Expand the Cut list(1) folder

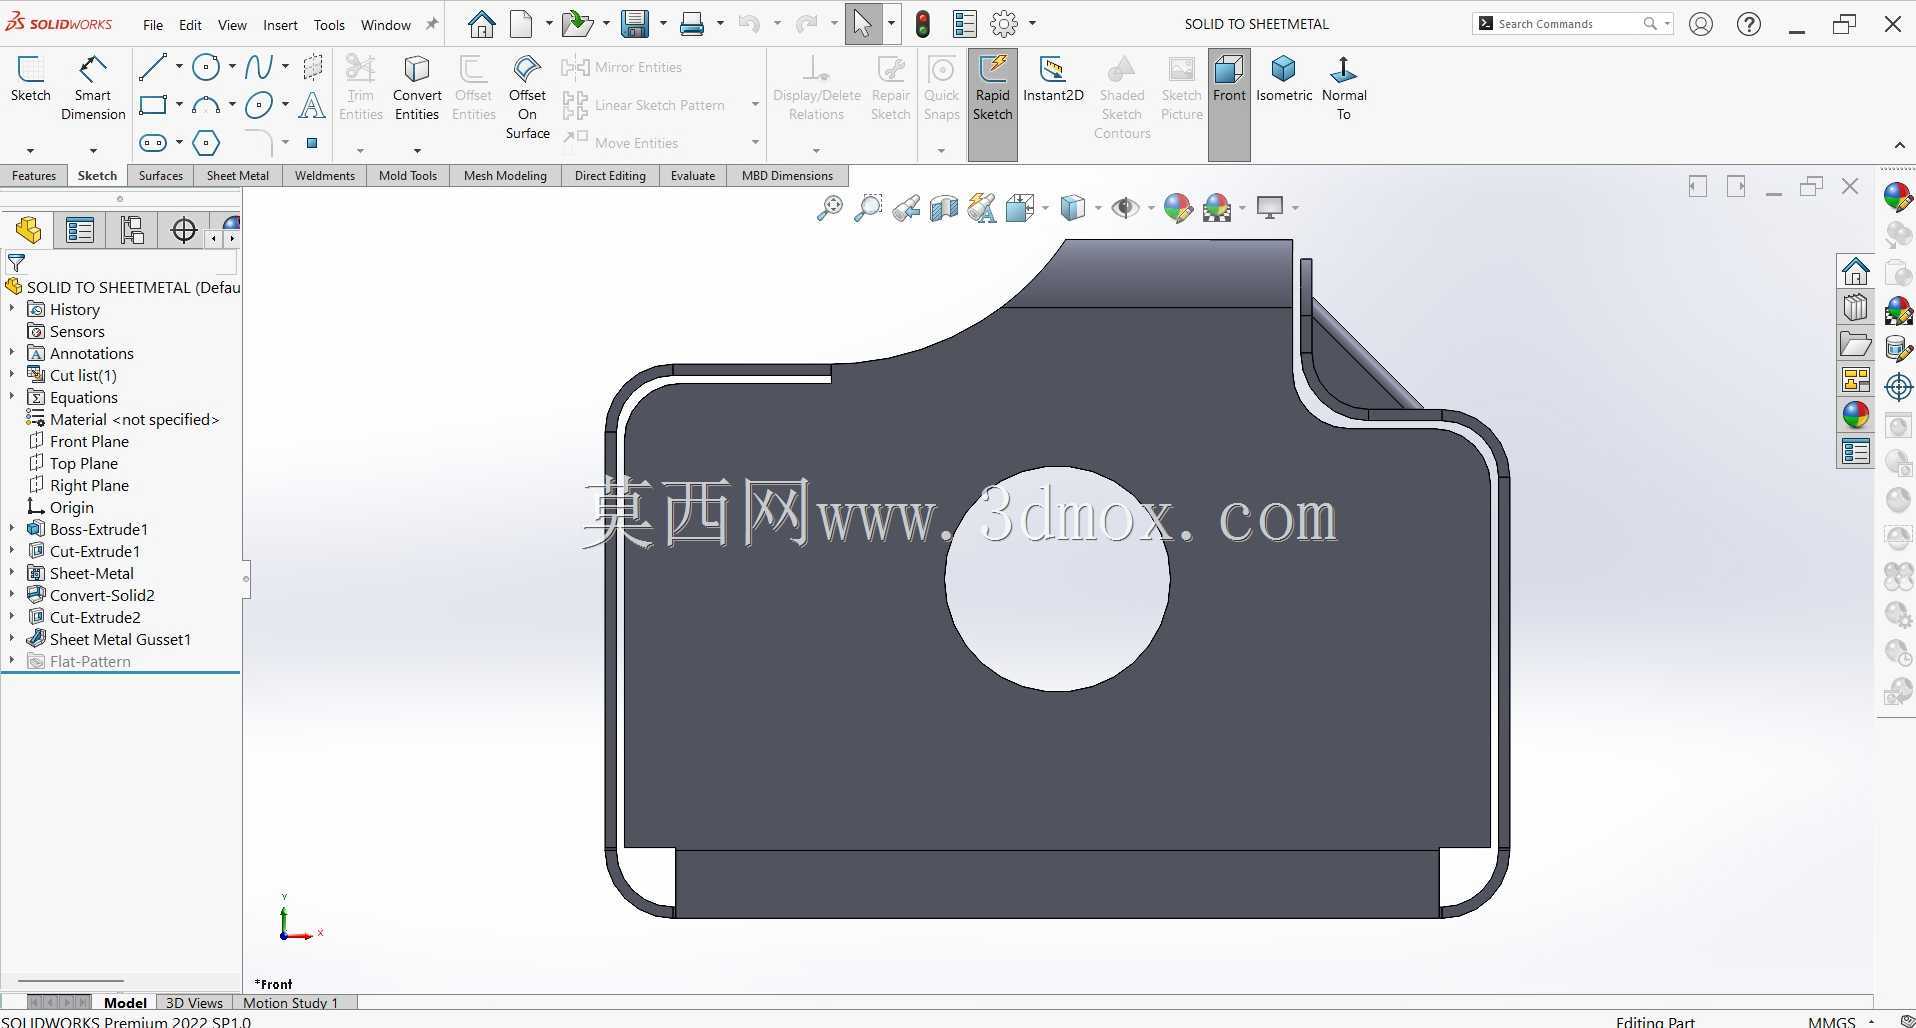click(12, 375)
